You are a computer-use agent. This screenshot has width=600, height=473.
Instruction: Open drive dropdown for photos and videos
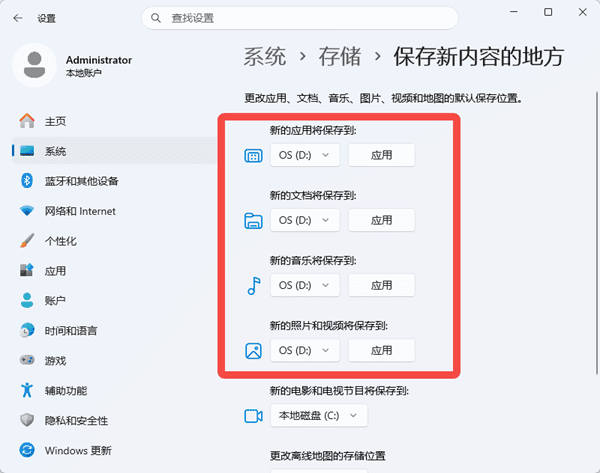(305, 350)
